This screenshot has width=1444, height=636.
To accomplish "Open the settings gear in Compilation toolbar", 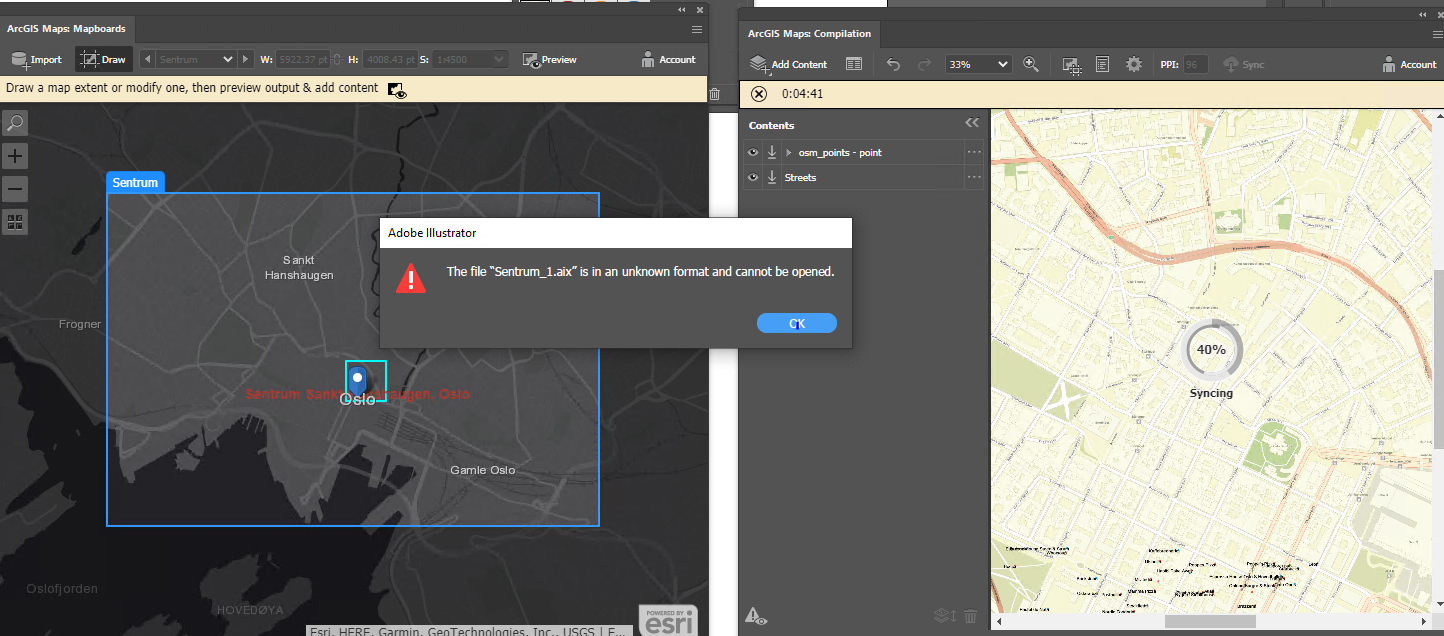I will (x=1134, y=64).
